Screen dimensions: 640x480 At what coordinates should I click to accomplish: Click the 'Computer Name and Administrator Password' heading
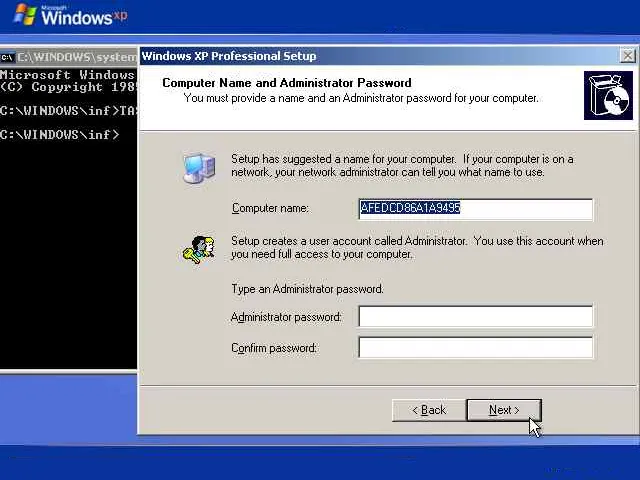point(287,83)
